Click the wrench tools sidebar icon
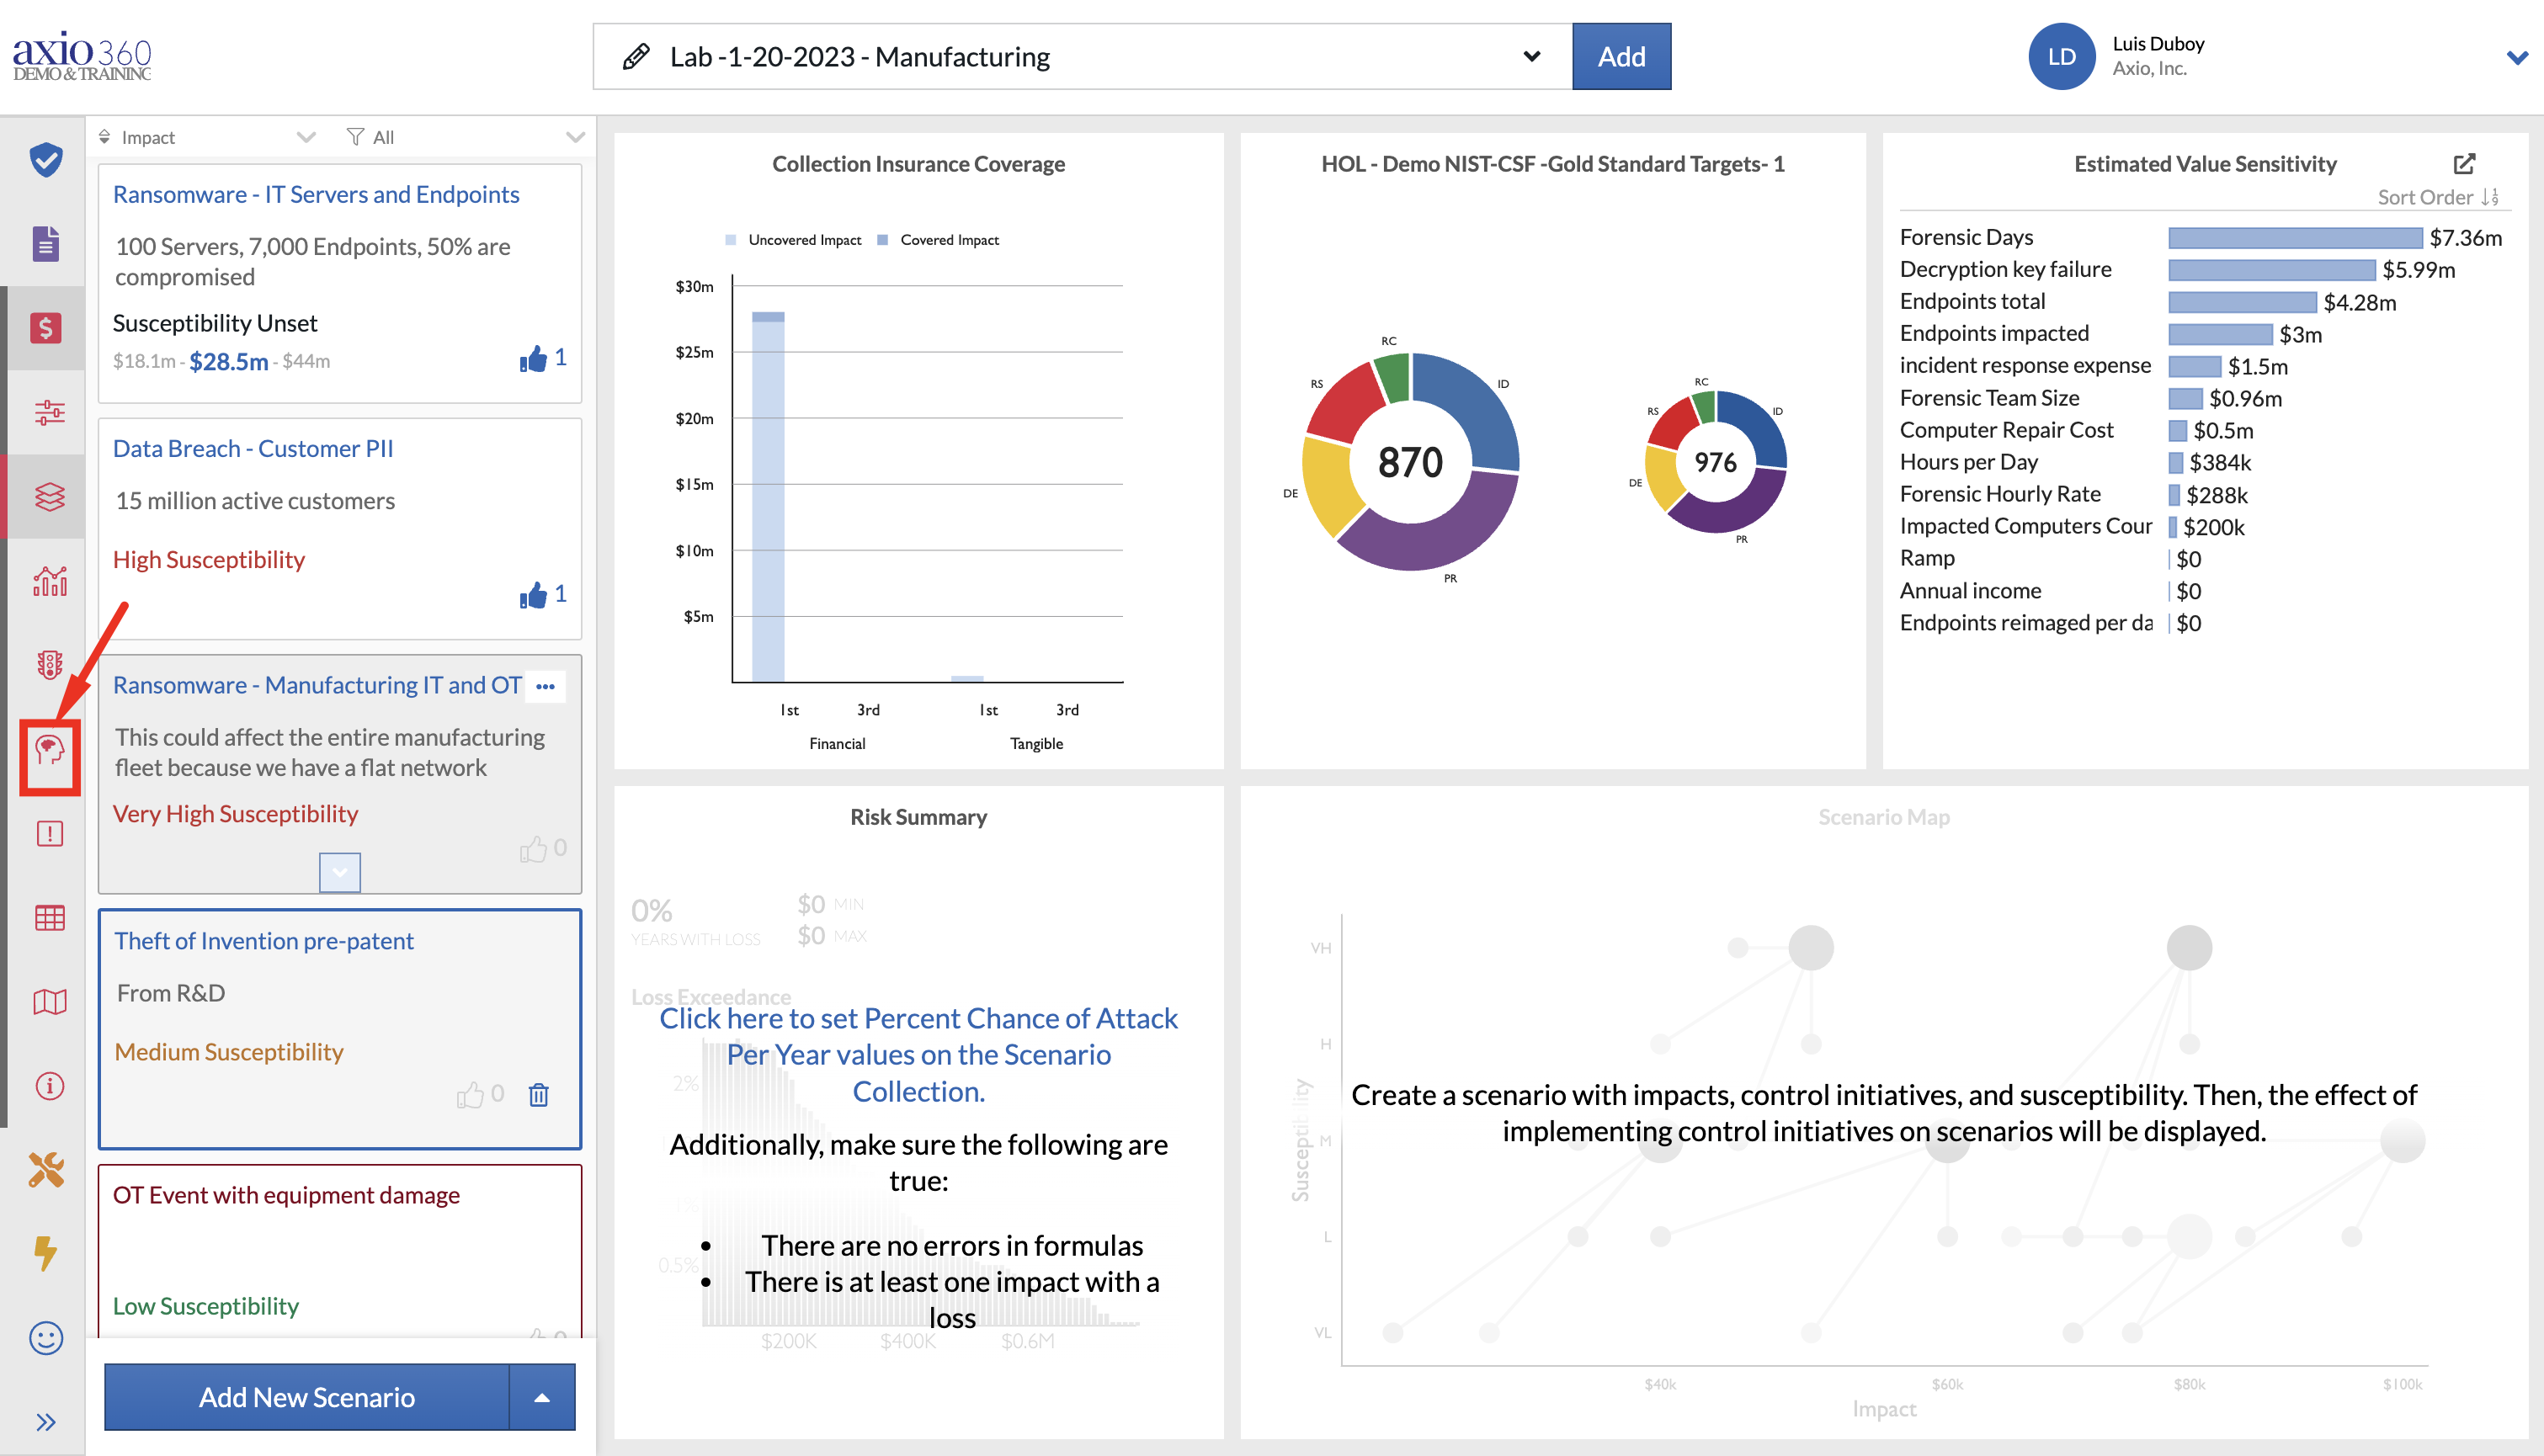The height and width of the screenshot is (1456, 2544). 46,1169
